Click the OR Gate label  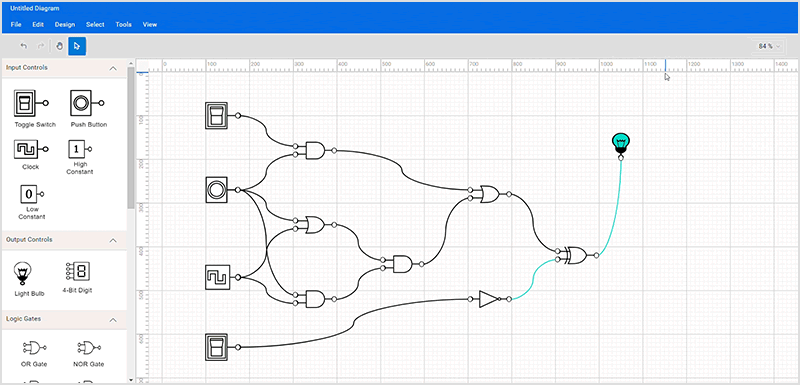click(x=35, y=364)
